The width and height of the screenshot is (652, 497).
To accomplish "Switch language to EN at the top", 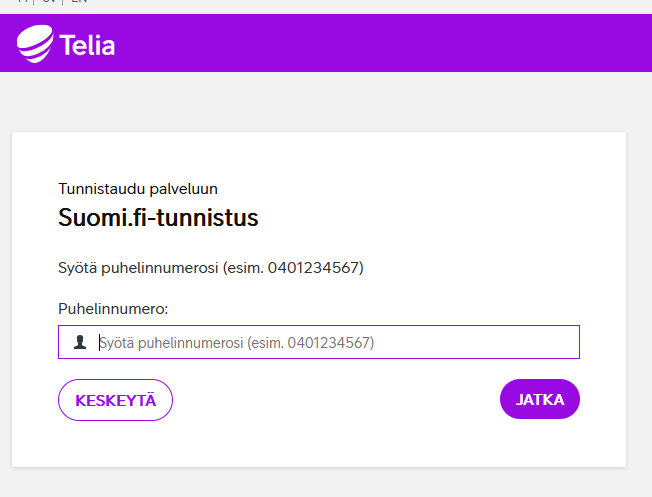I will [79, 2].
